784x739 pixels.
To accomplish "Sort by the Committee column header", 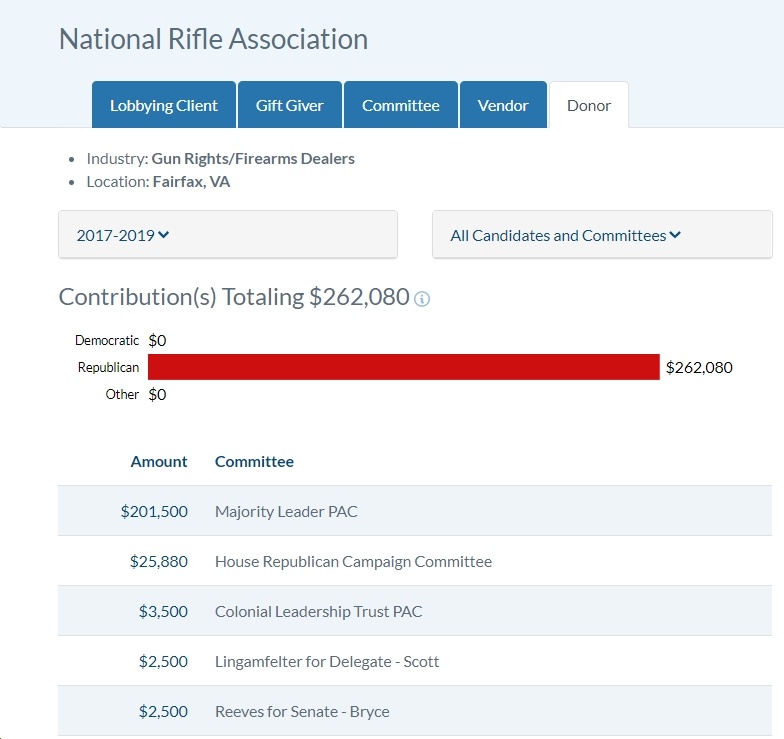I will [x=254, y=462].
